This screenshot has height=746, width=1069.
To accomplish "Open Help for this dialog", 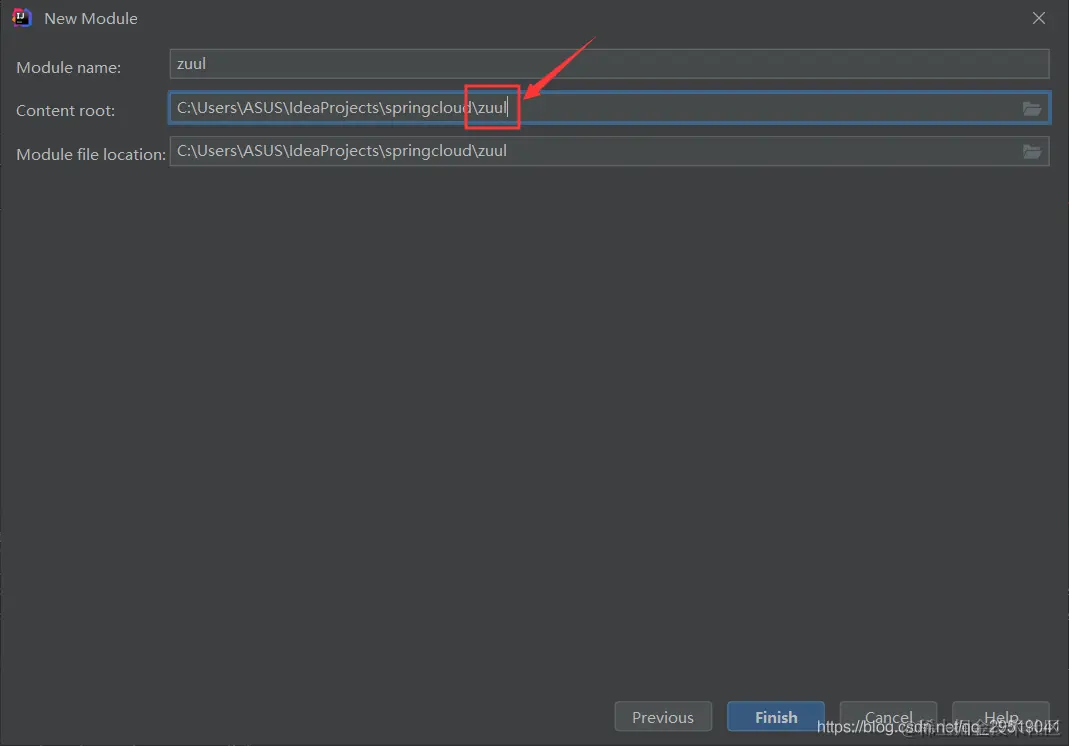I will [x=1001, y=717].
